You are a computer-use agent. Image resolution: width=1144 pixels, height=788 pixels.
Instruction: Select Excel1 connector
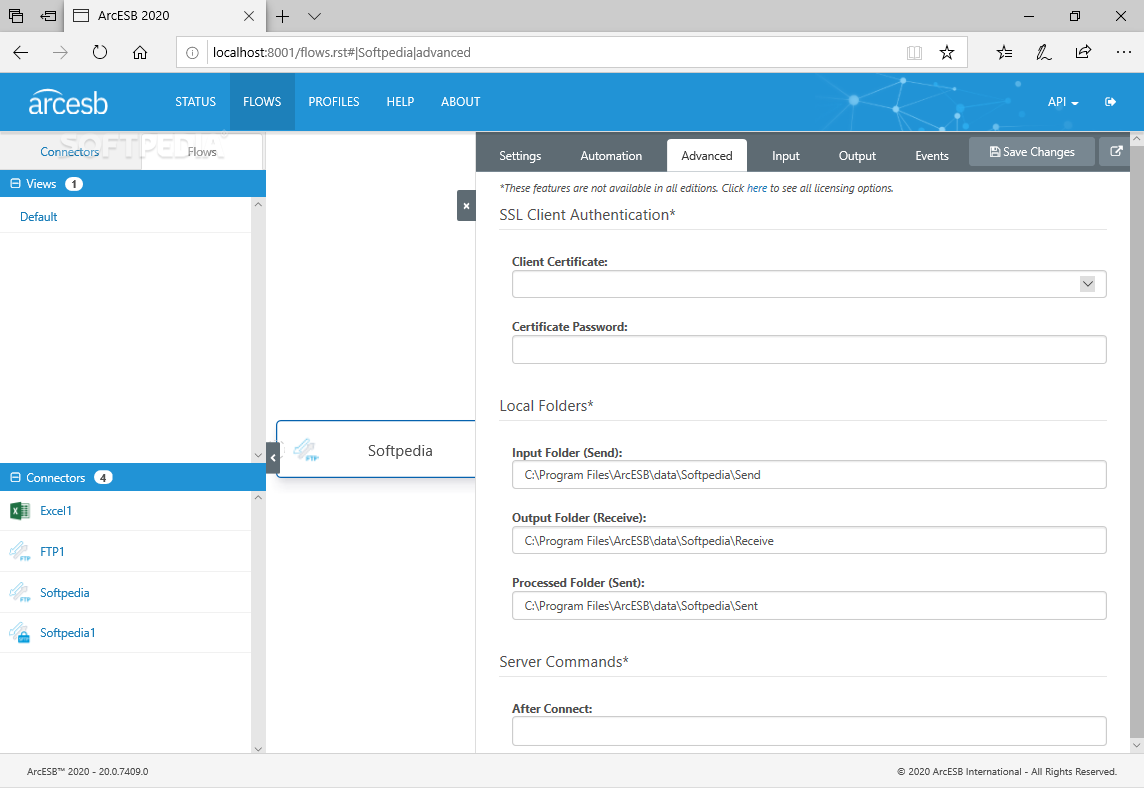tap(55, 511)
